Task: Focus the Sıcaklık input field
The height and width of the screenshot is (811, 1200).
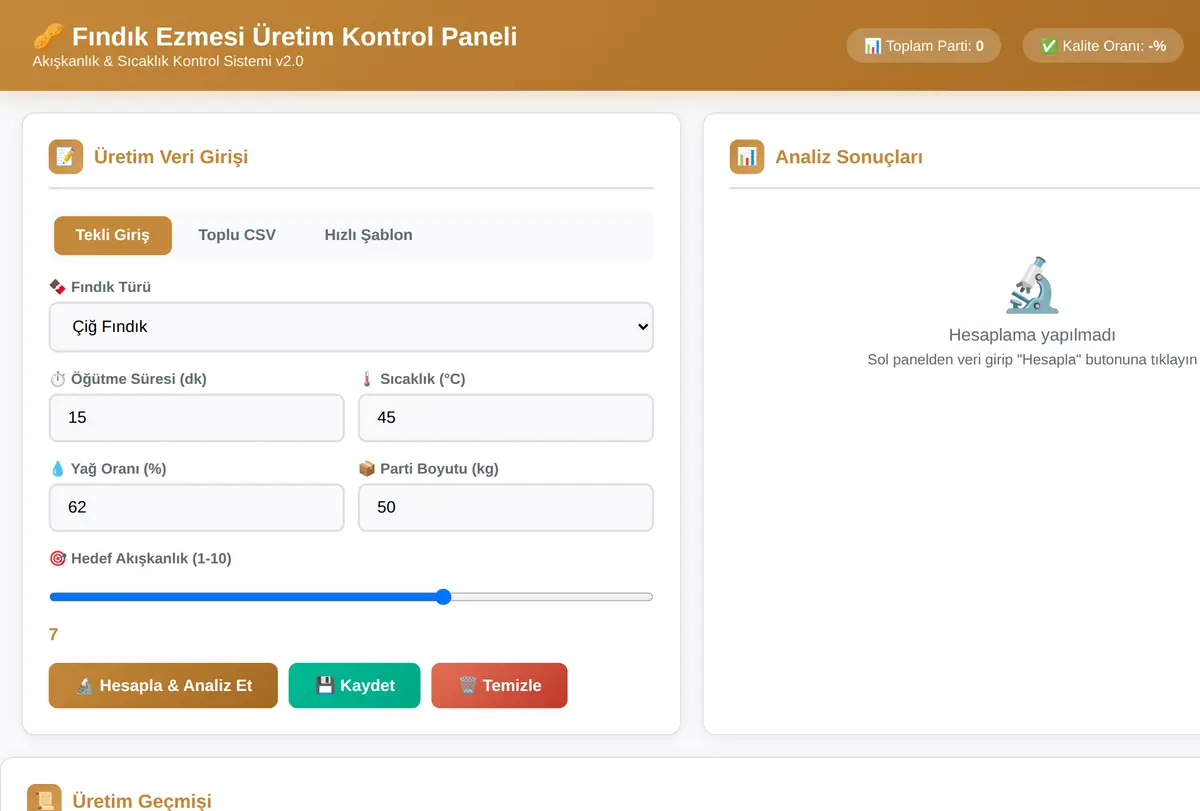Action: coord(506,418)
